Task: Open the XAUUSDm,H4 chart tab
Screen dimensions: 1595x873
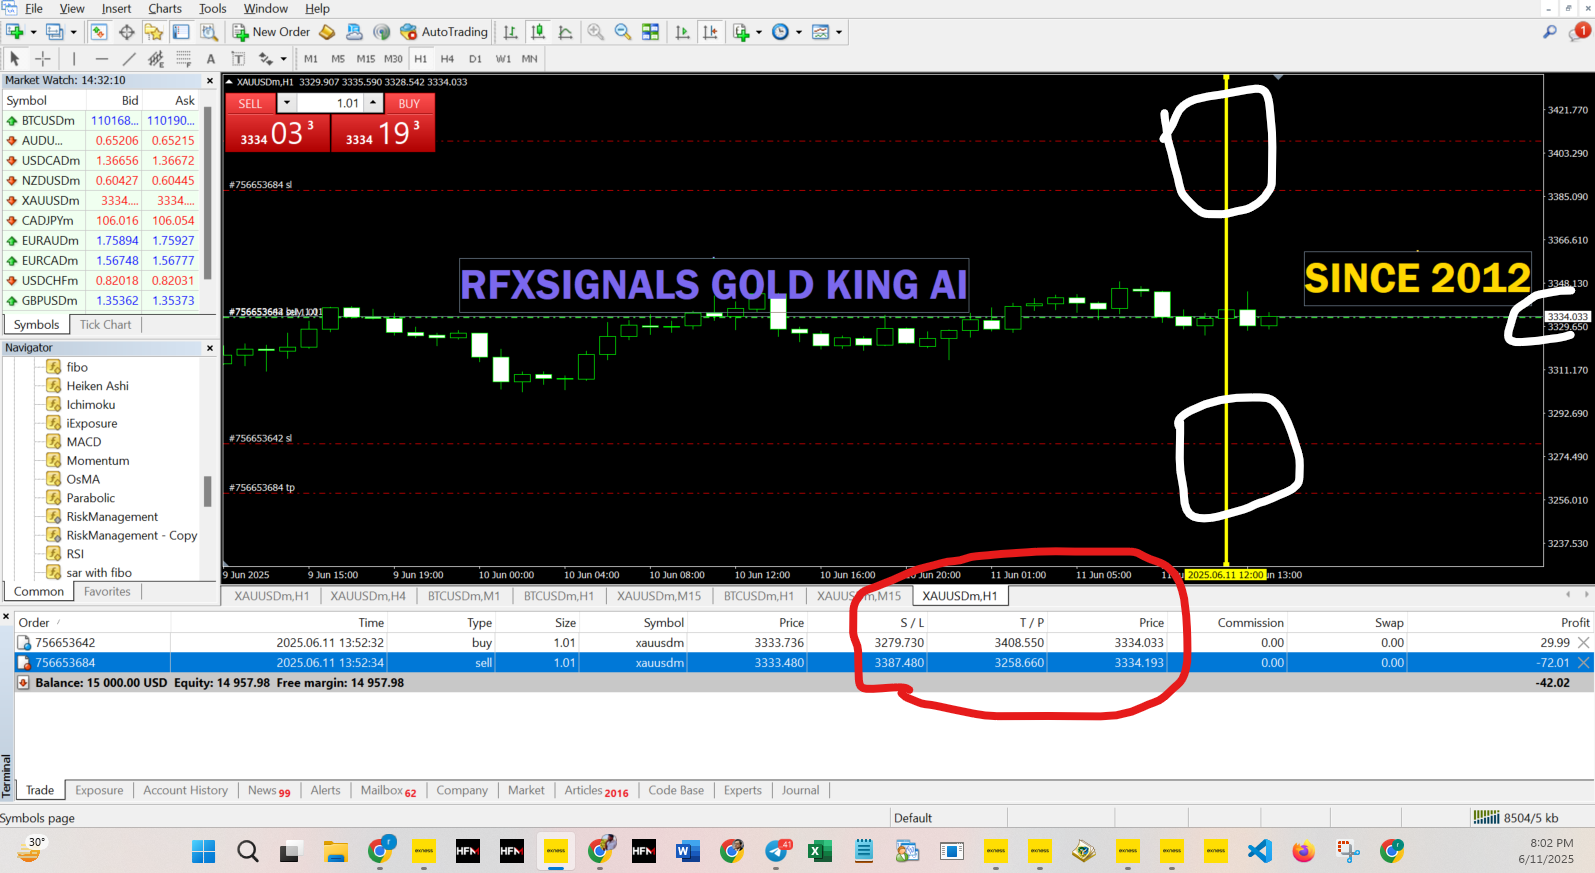Action: click(x=368, y=596)
